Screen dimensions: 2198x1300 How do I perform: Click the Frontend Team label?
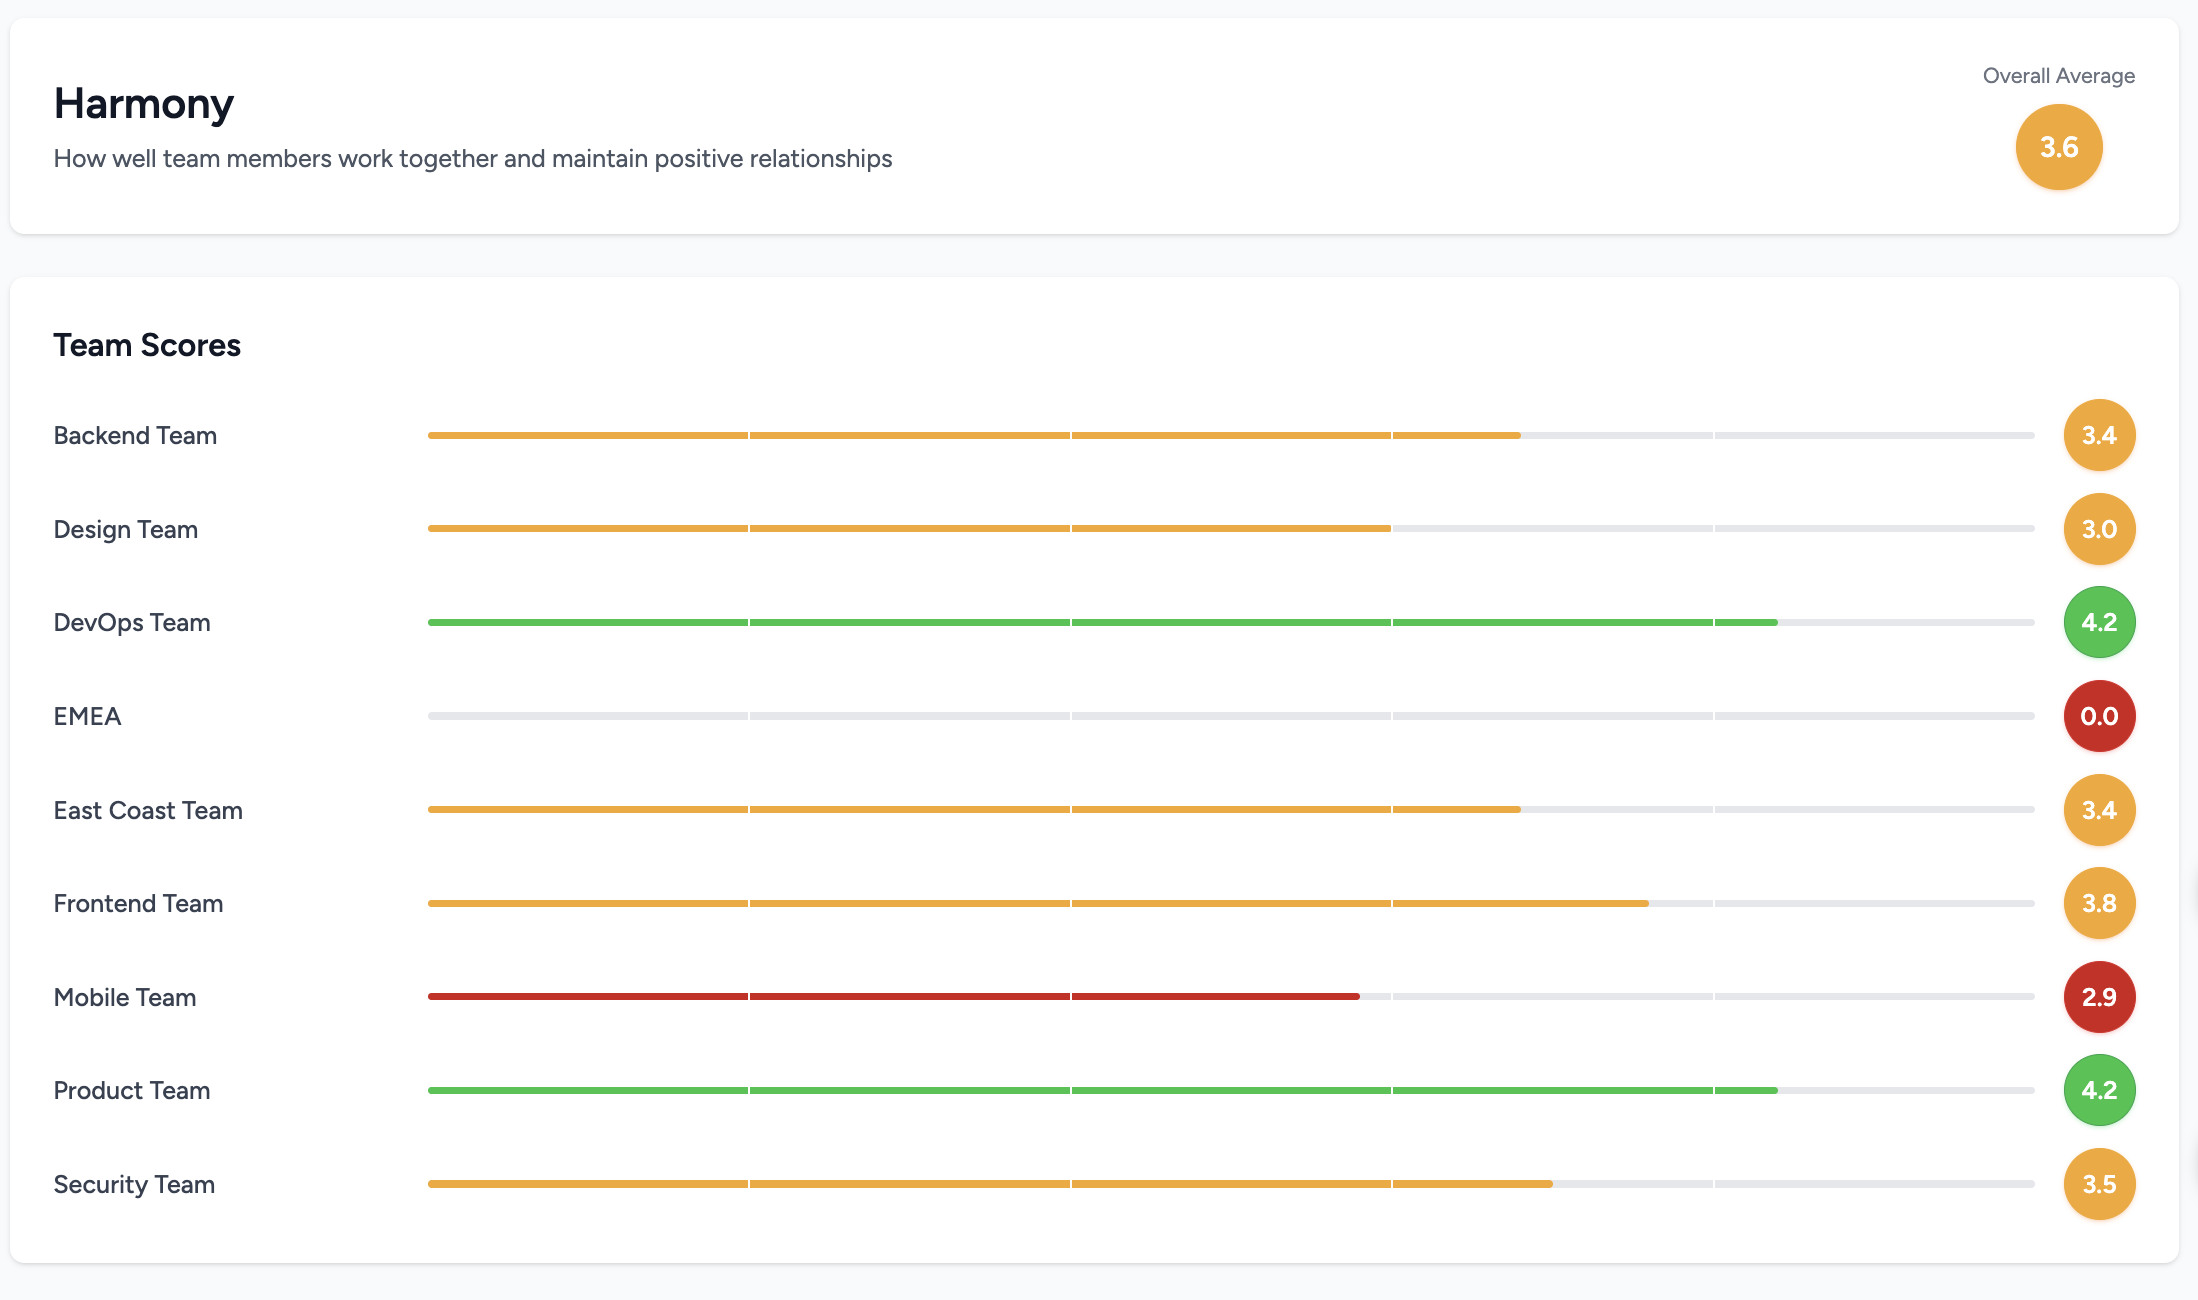pos(138,903)
